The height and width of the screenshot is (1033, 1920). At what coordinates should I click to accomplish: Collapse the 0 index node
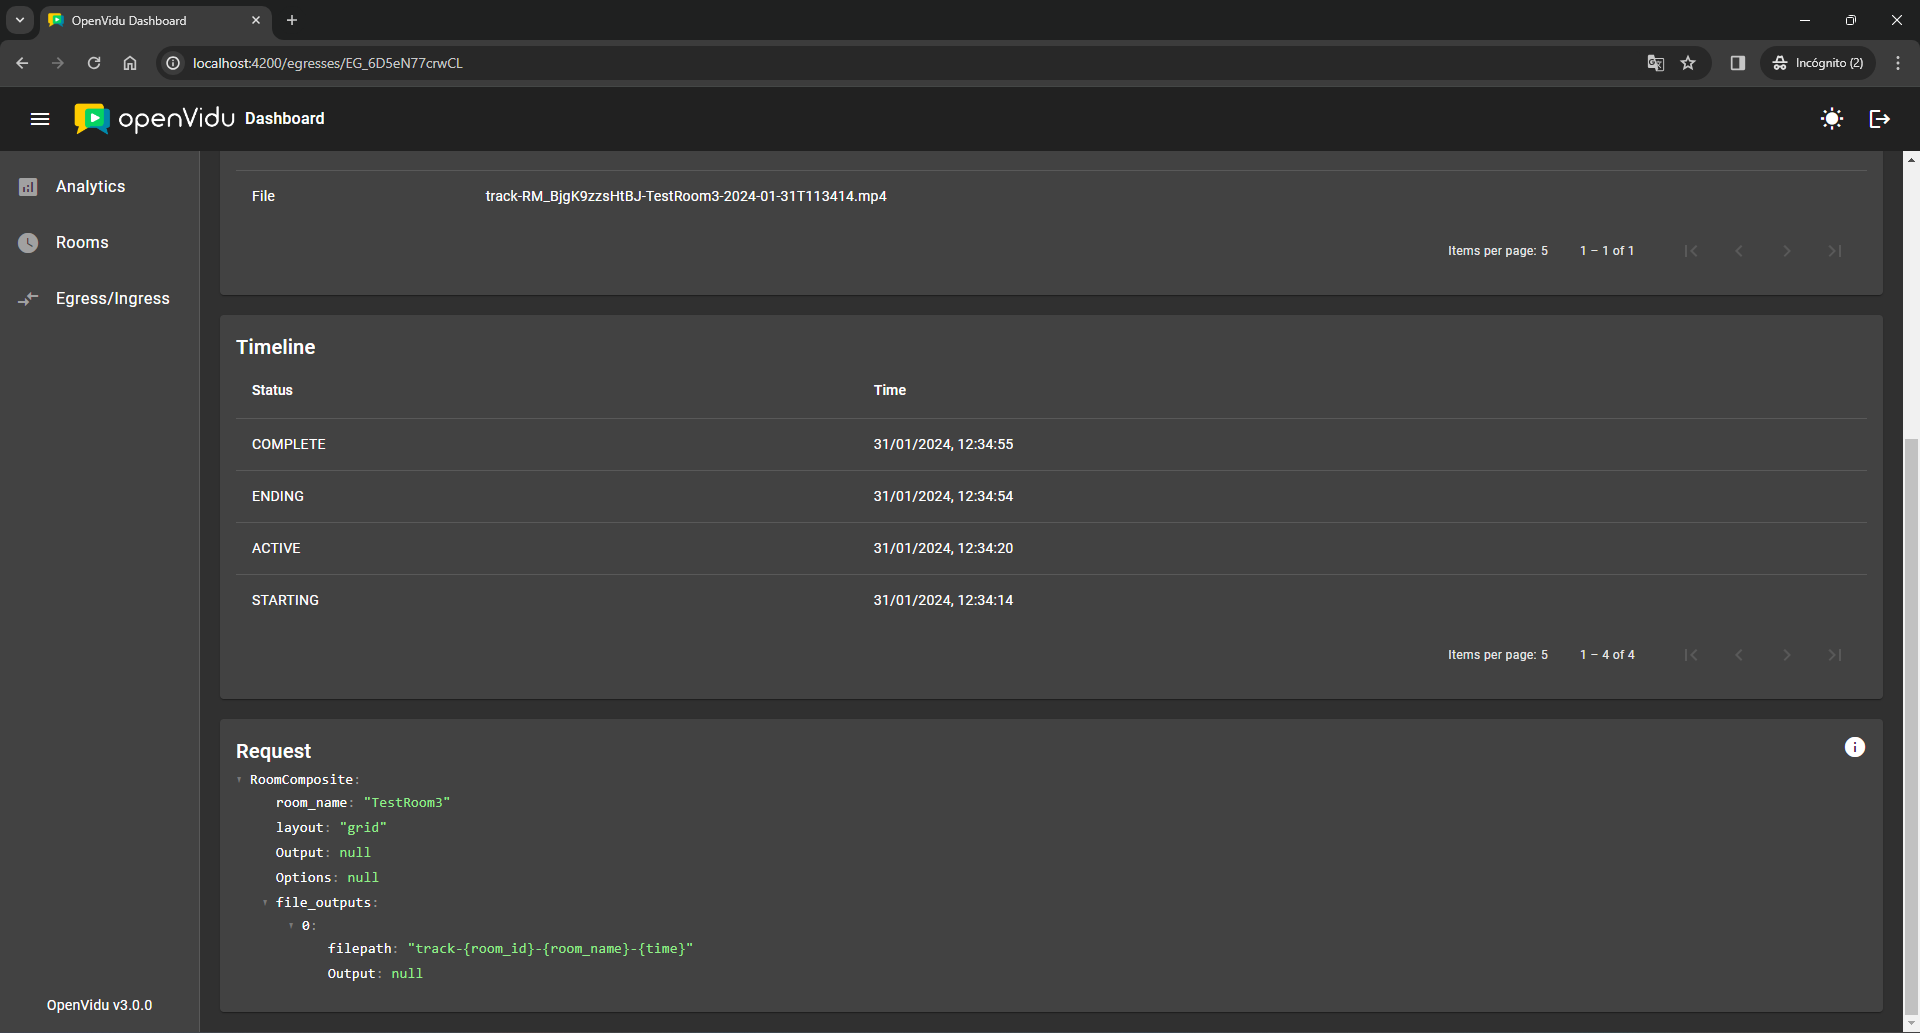[292, 926]
